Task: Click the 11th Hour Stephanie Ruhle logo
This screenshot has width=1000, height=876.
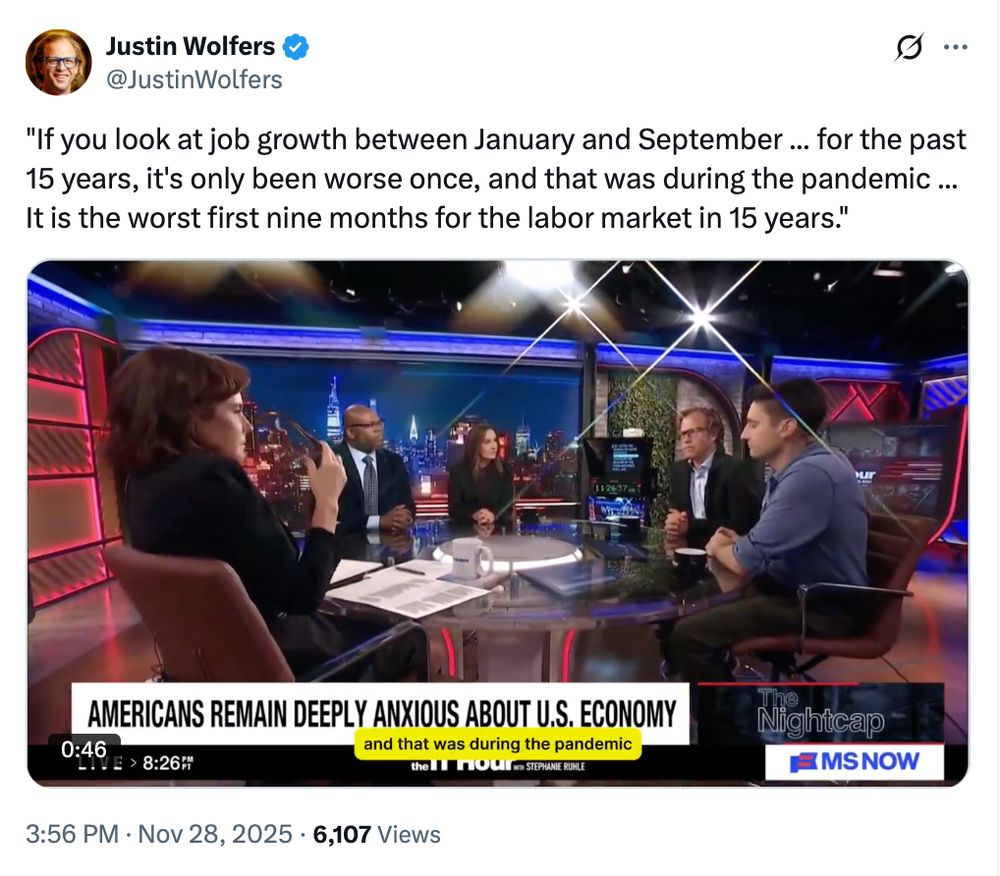Action: [x=497, y=766]
